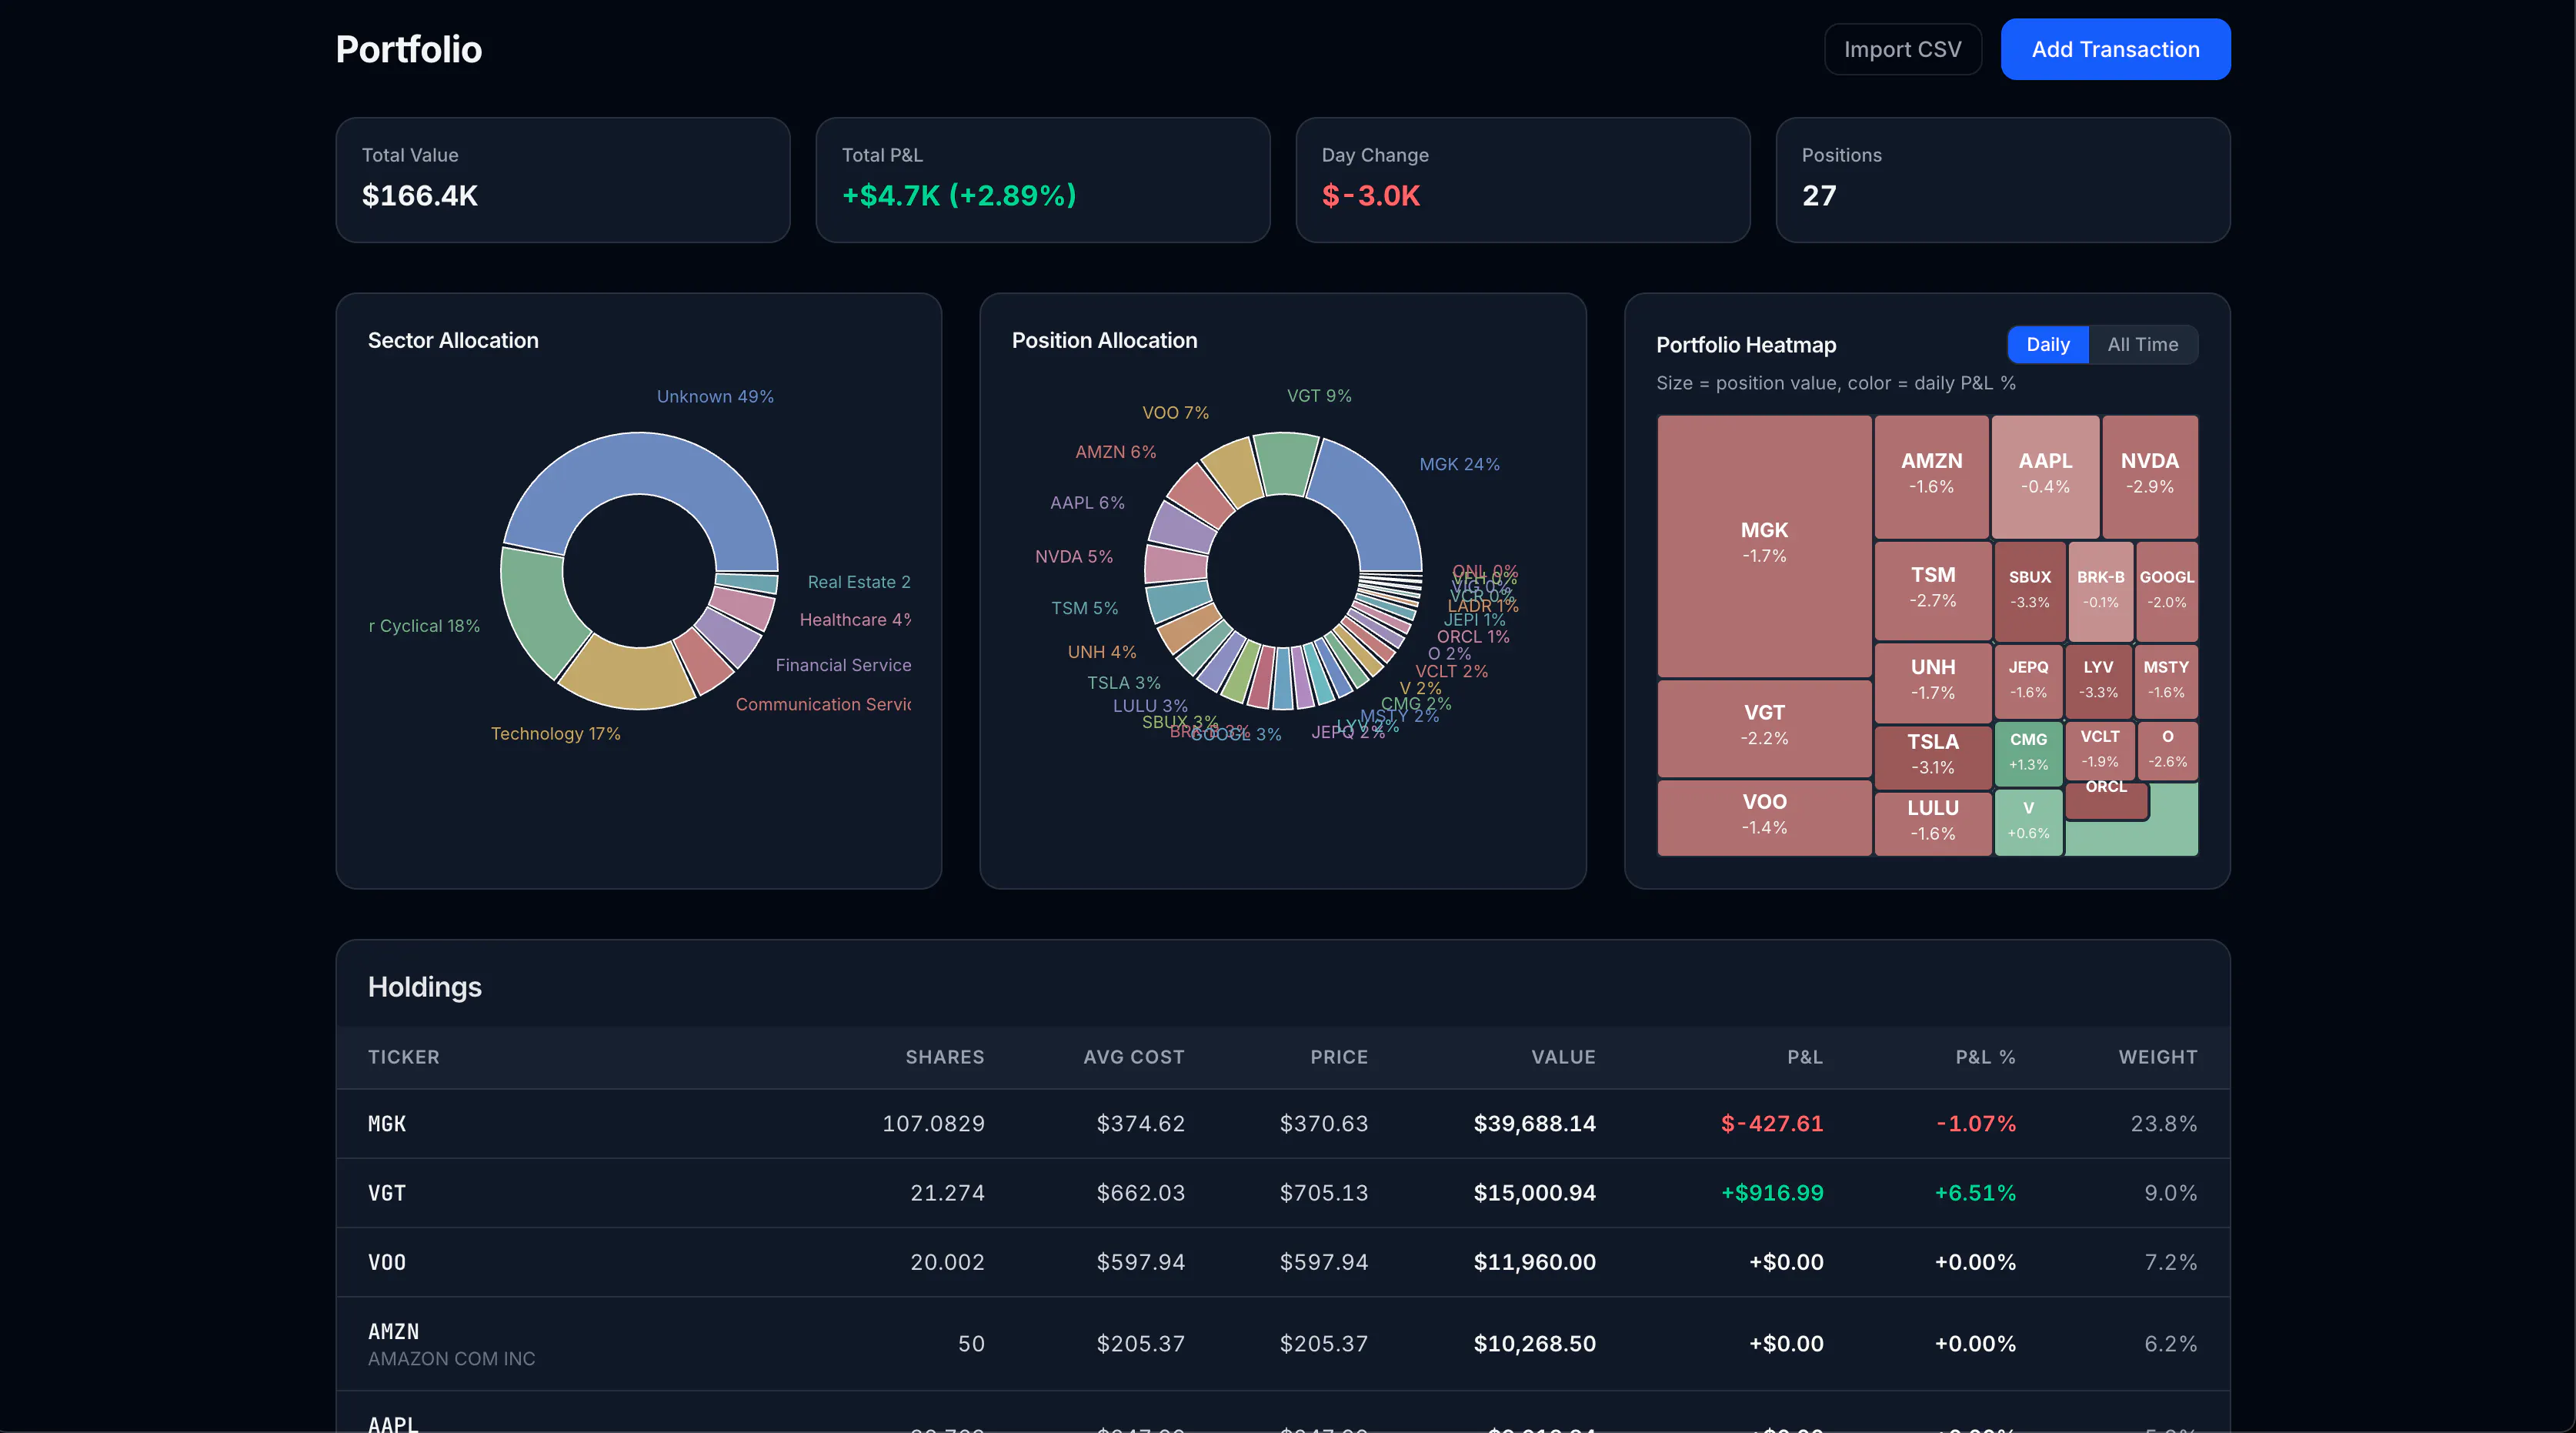
Task: Open the VGT holdings row
Action: tap(1283, 1193)
